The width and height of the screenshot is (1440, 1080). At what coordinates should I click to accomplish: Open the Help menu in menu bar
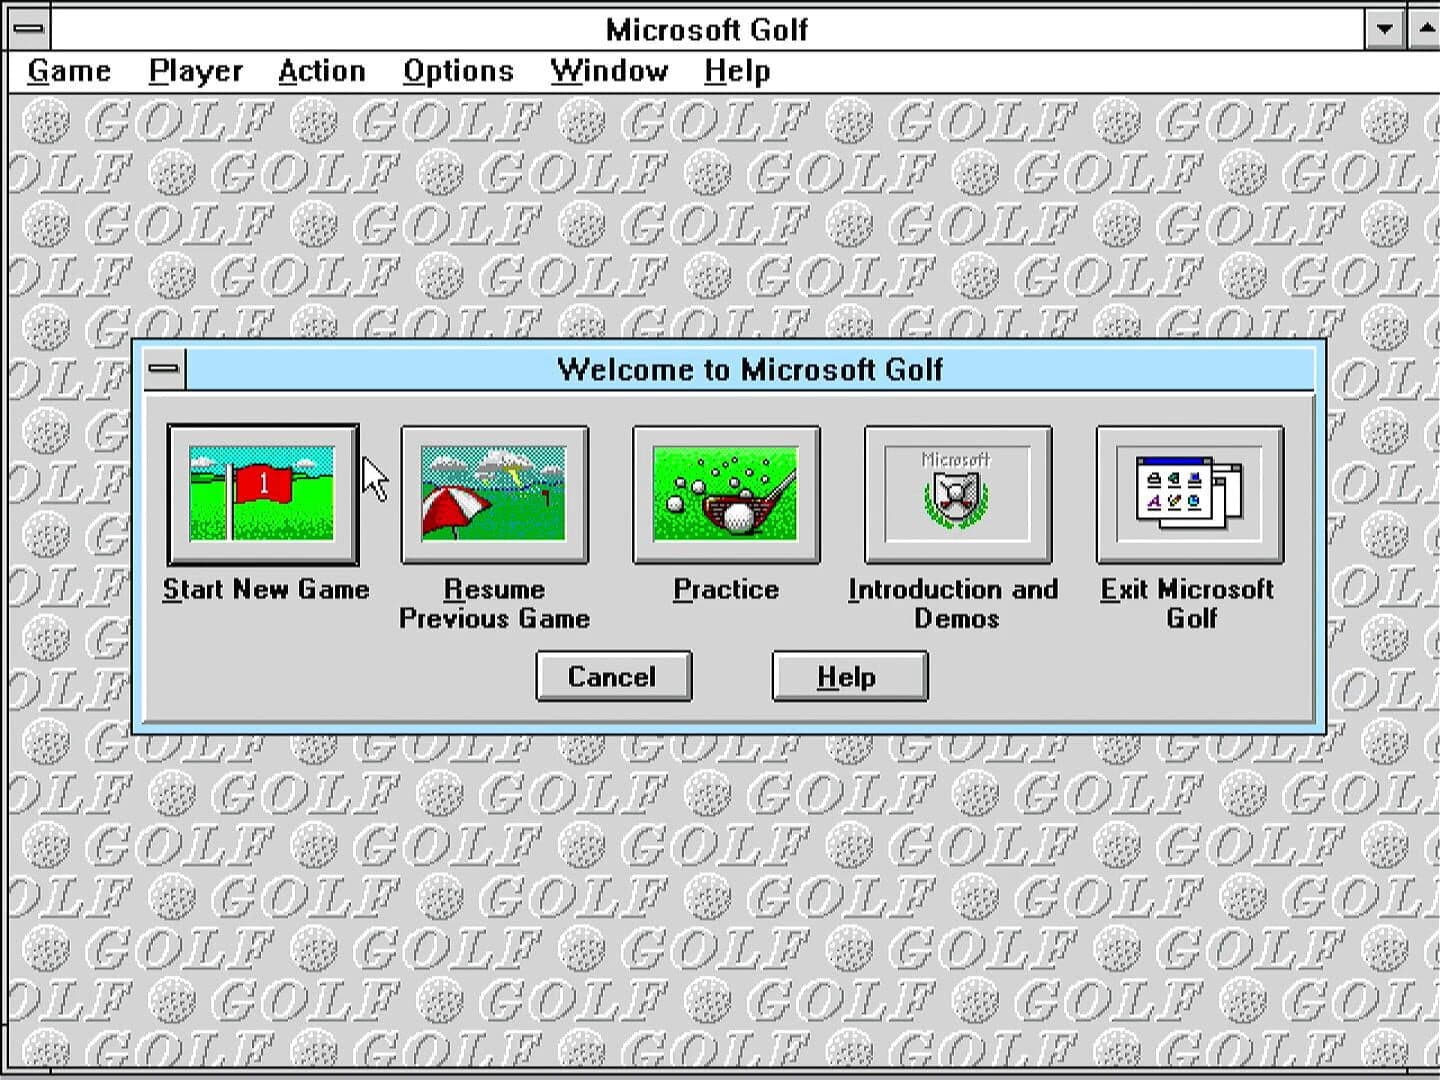(x=736, y=71)
